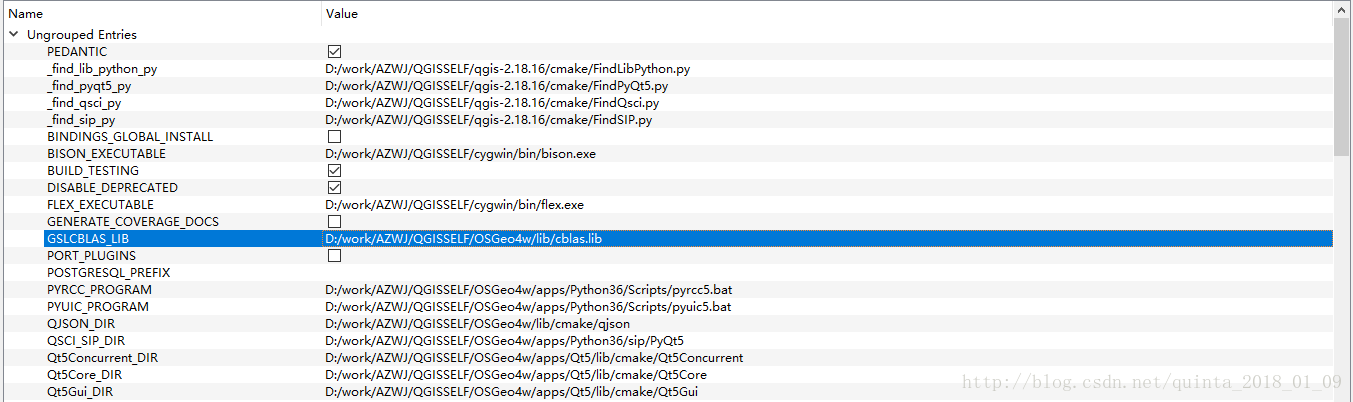Select the Qt5Gui_DIR entry name
1353x402 pixels.
coord(80,392)
